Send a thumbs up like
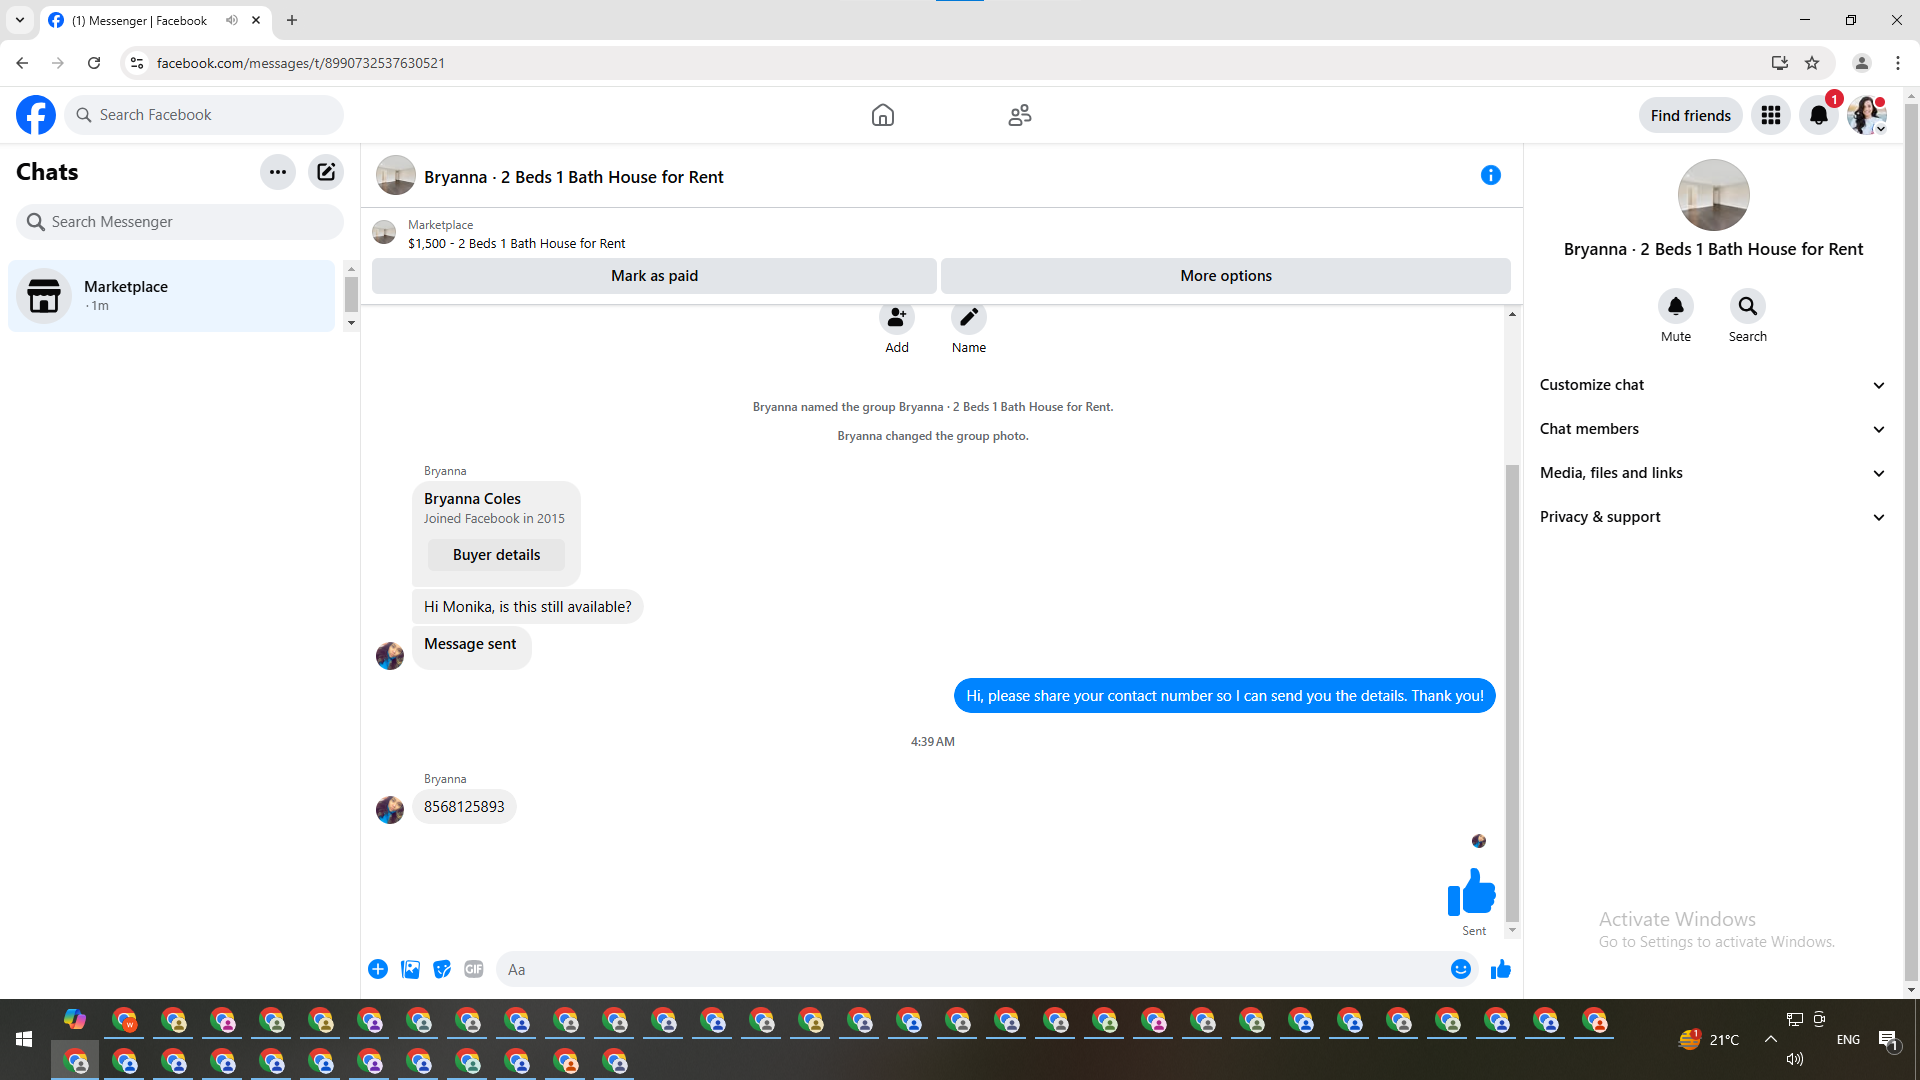The image size is (1920, 1080). coord(1500,969)
